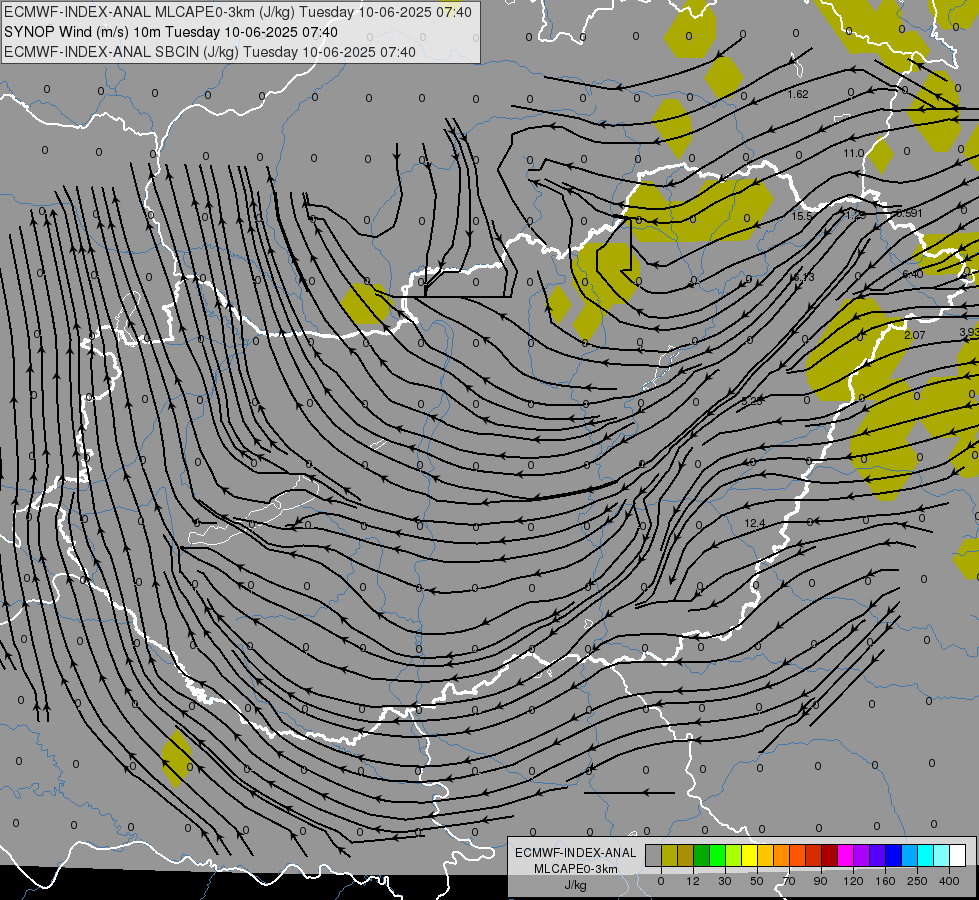This screenshot has height=900, width=979.
Task: Select the SYNOP Wind 10m header line
Action: [x=170, y=32]
